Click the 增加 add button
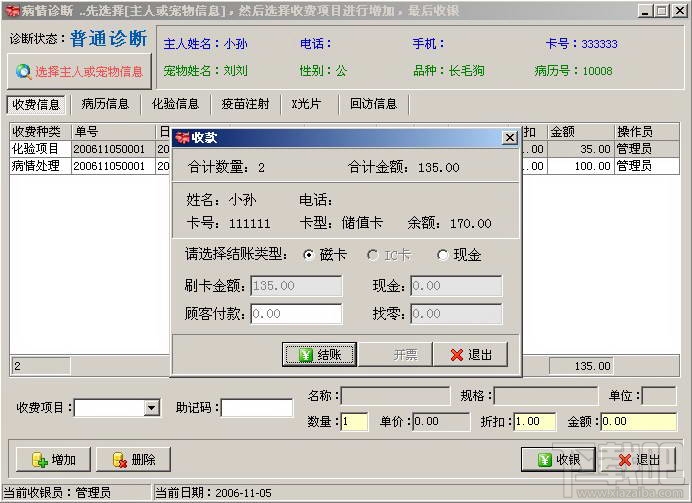 [53, 460]
